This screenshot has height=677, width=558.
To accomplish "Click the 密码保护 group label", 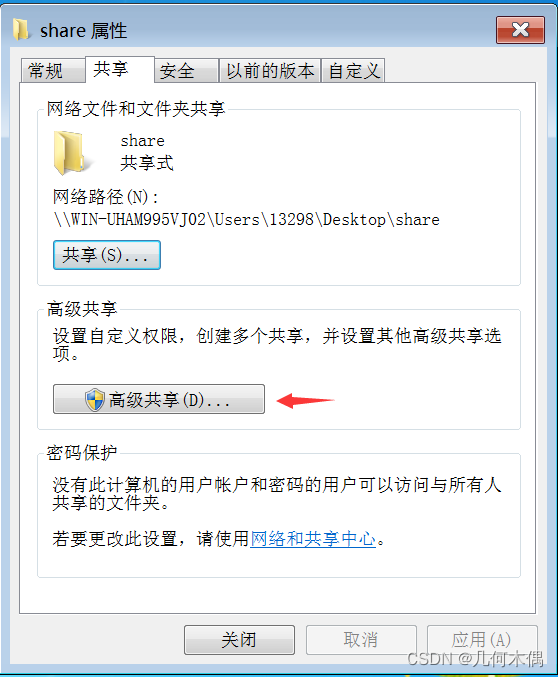I will click(82, 453).
